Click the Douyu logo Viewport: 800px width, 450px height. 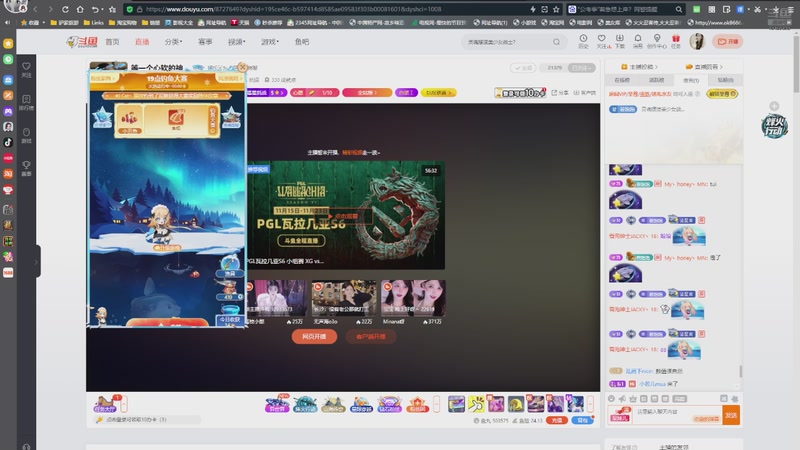pos(82,42)
